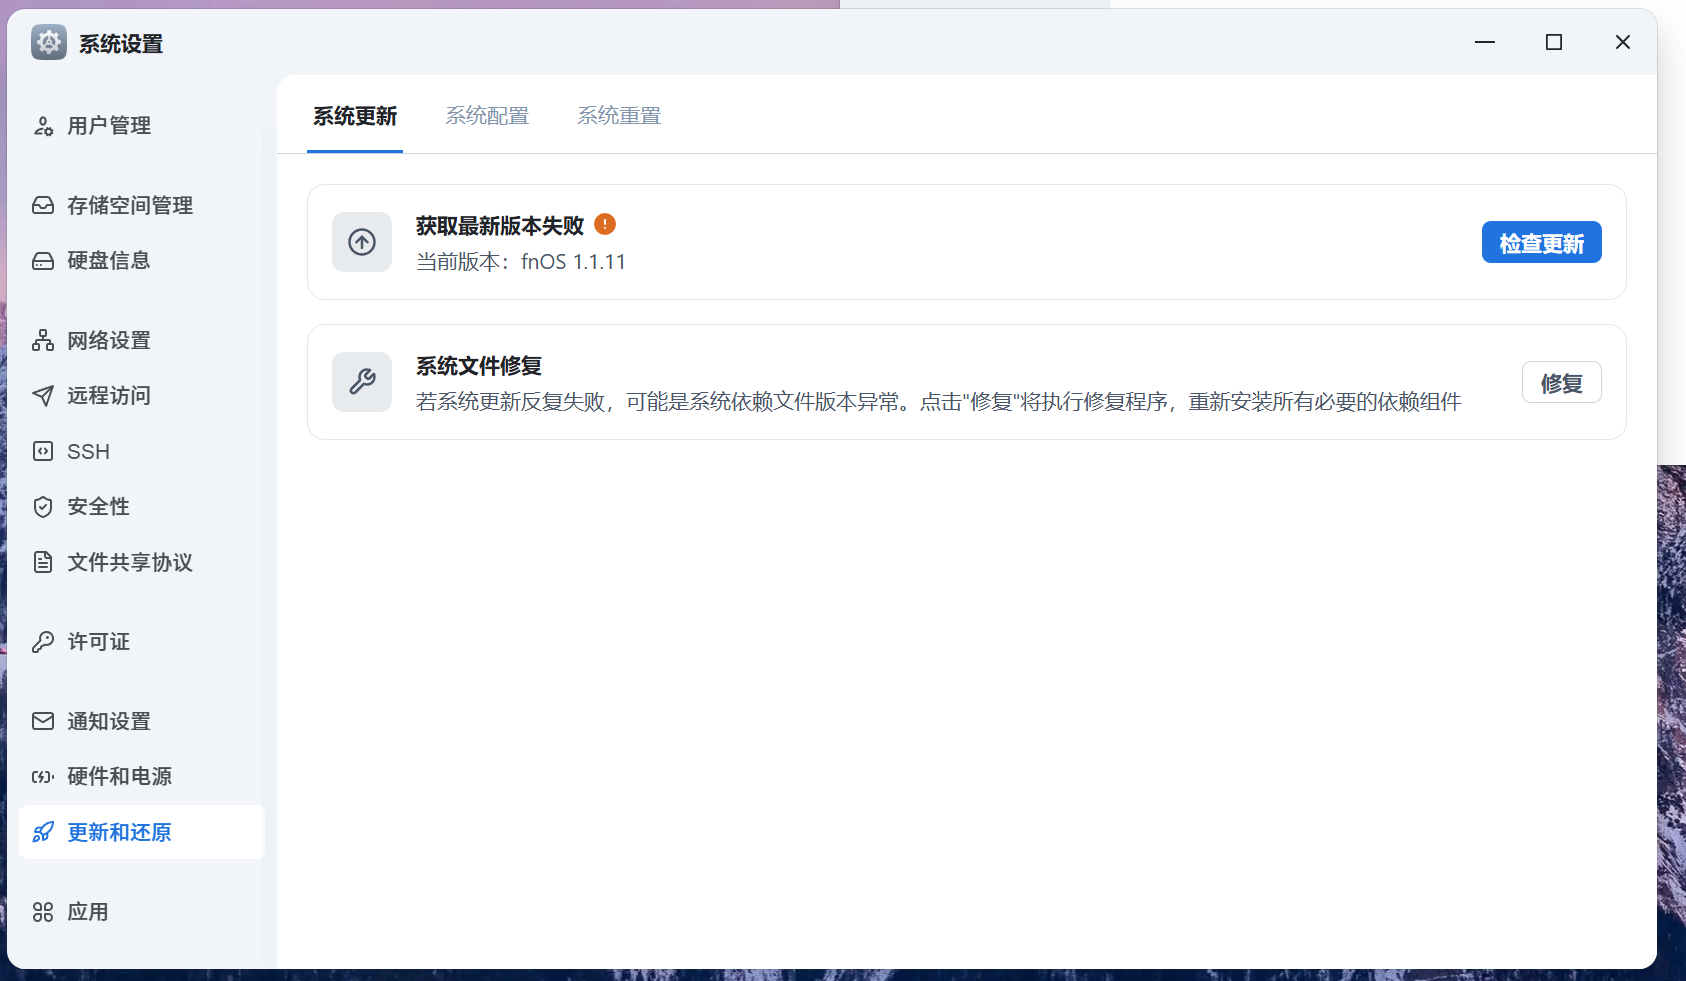Screen dimensions: 1686x981
Task: Select the SSH terminal icon
Action: 43,451
